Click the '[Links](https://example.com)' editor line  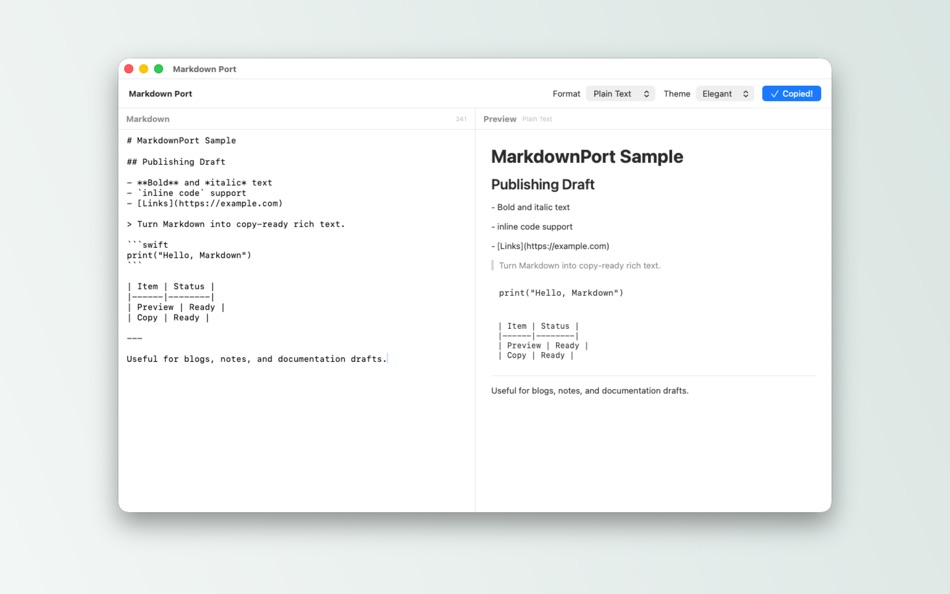pos(205,203)
